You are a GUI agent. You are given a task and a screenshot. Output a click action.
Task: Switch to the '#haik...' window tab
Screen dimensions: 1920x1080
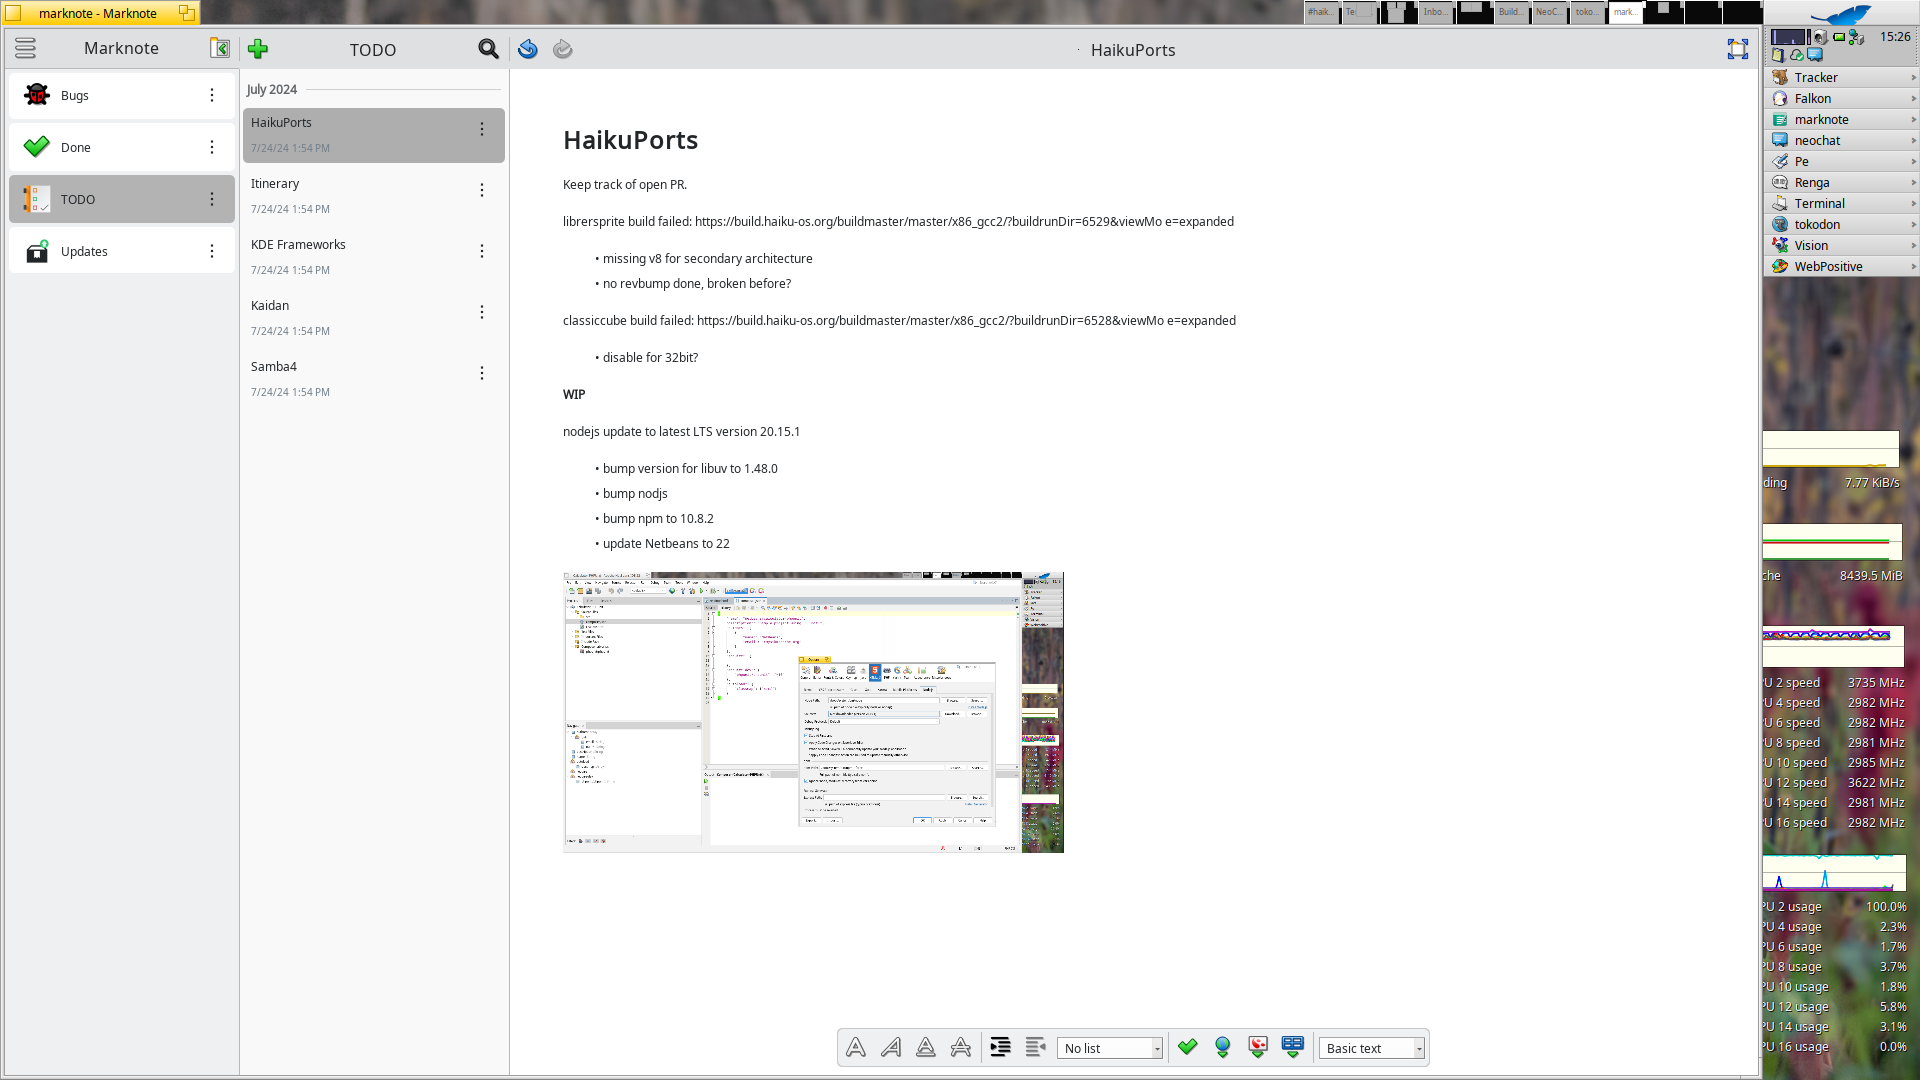(x=1321, y=12)
